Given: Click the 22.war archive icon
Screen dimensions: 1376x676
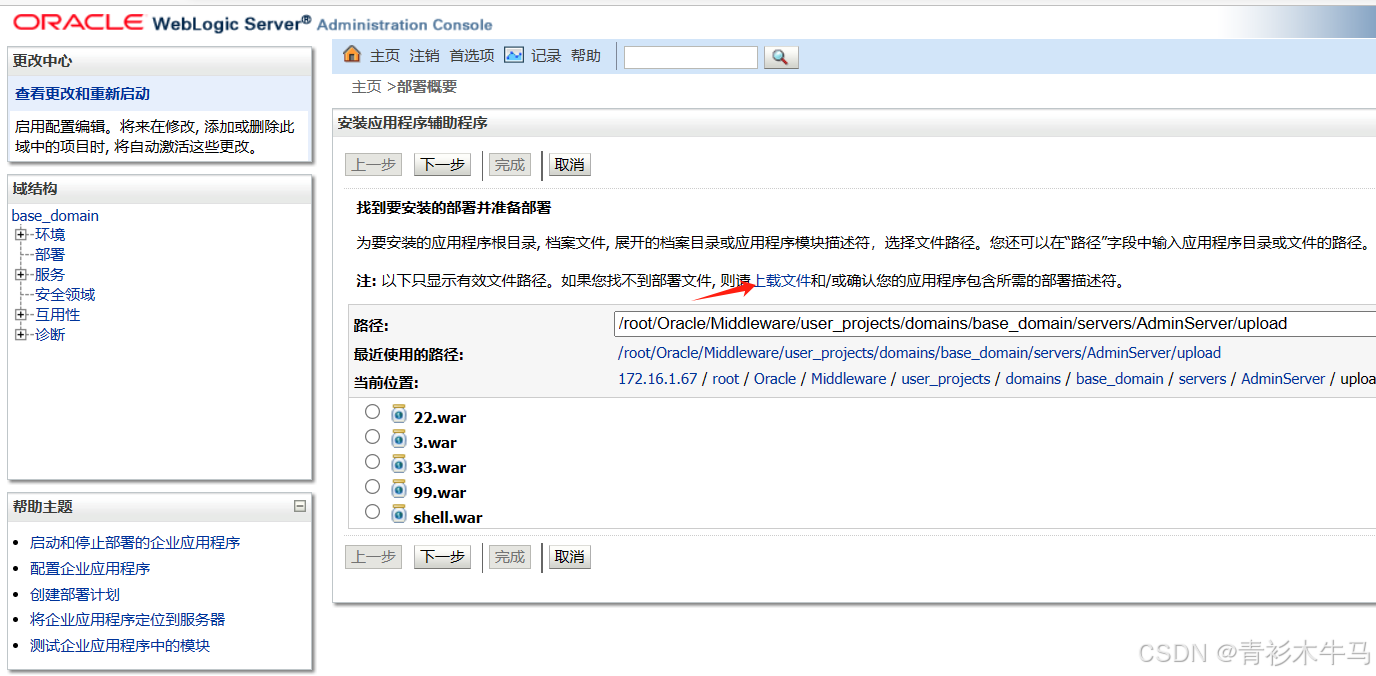Looking at the screenshot, I should coord(399,413).
